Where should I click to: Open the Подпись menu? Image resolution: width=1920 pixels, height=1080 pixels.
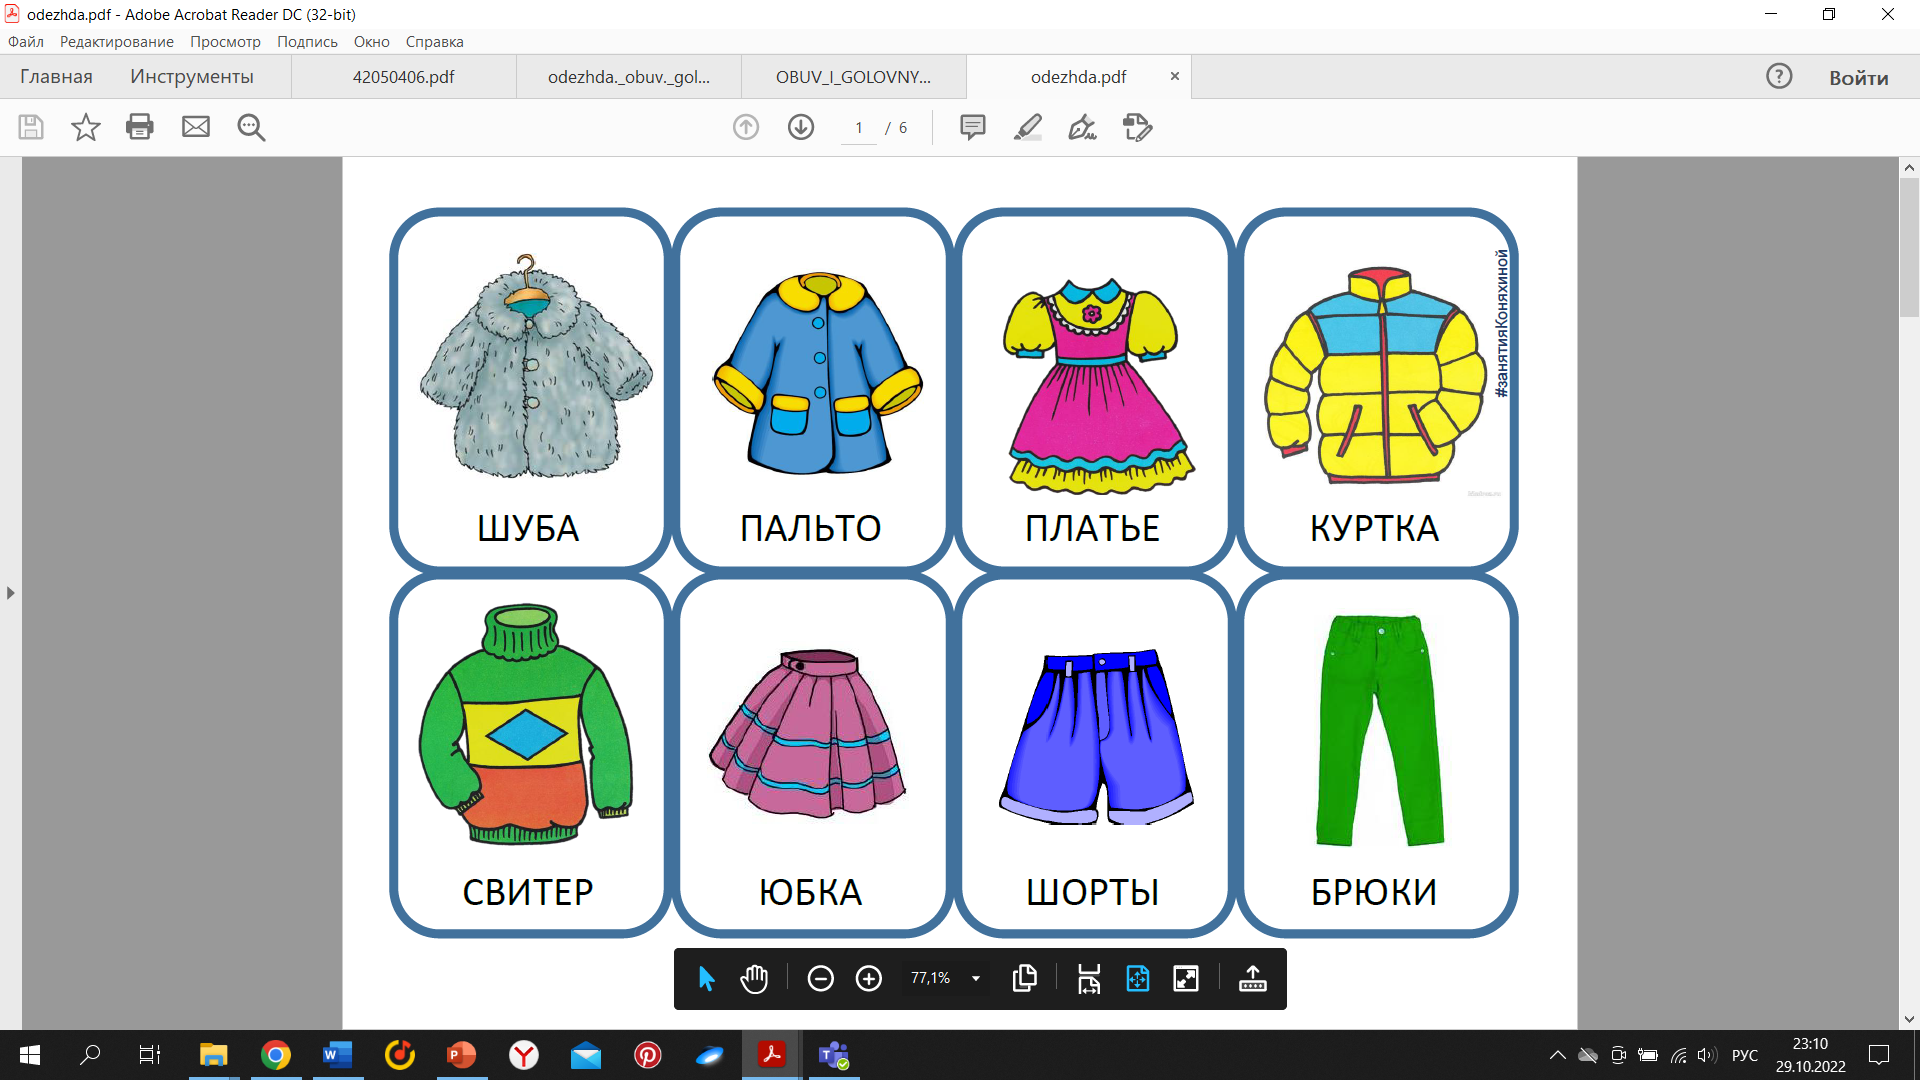307,42
